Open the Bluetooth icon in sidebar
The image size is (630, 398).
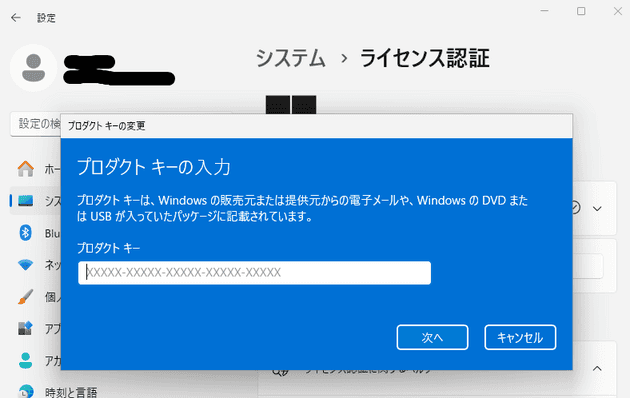26,233
